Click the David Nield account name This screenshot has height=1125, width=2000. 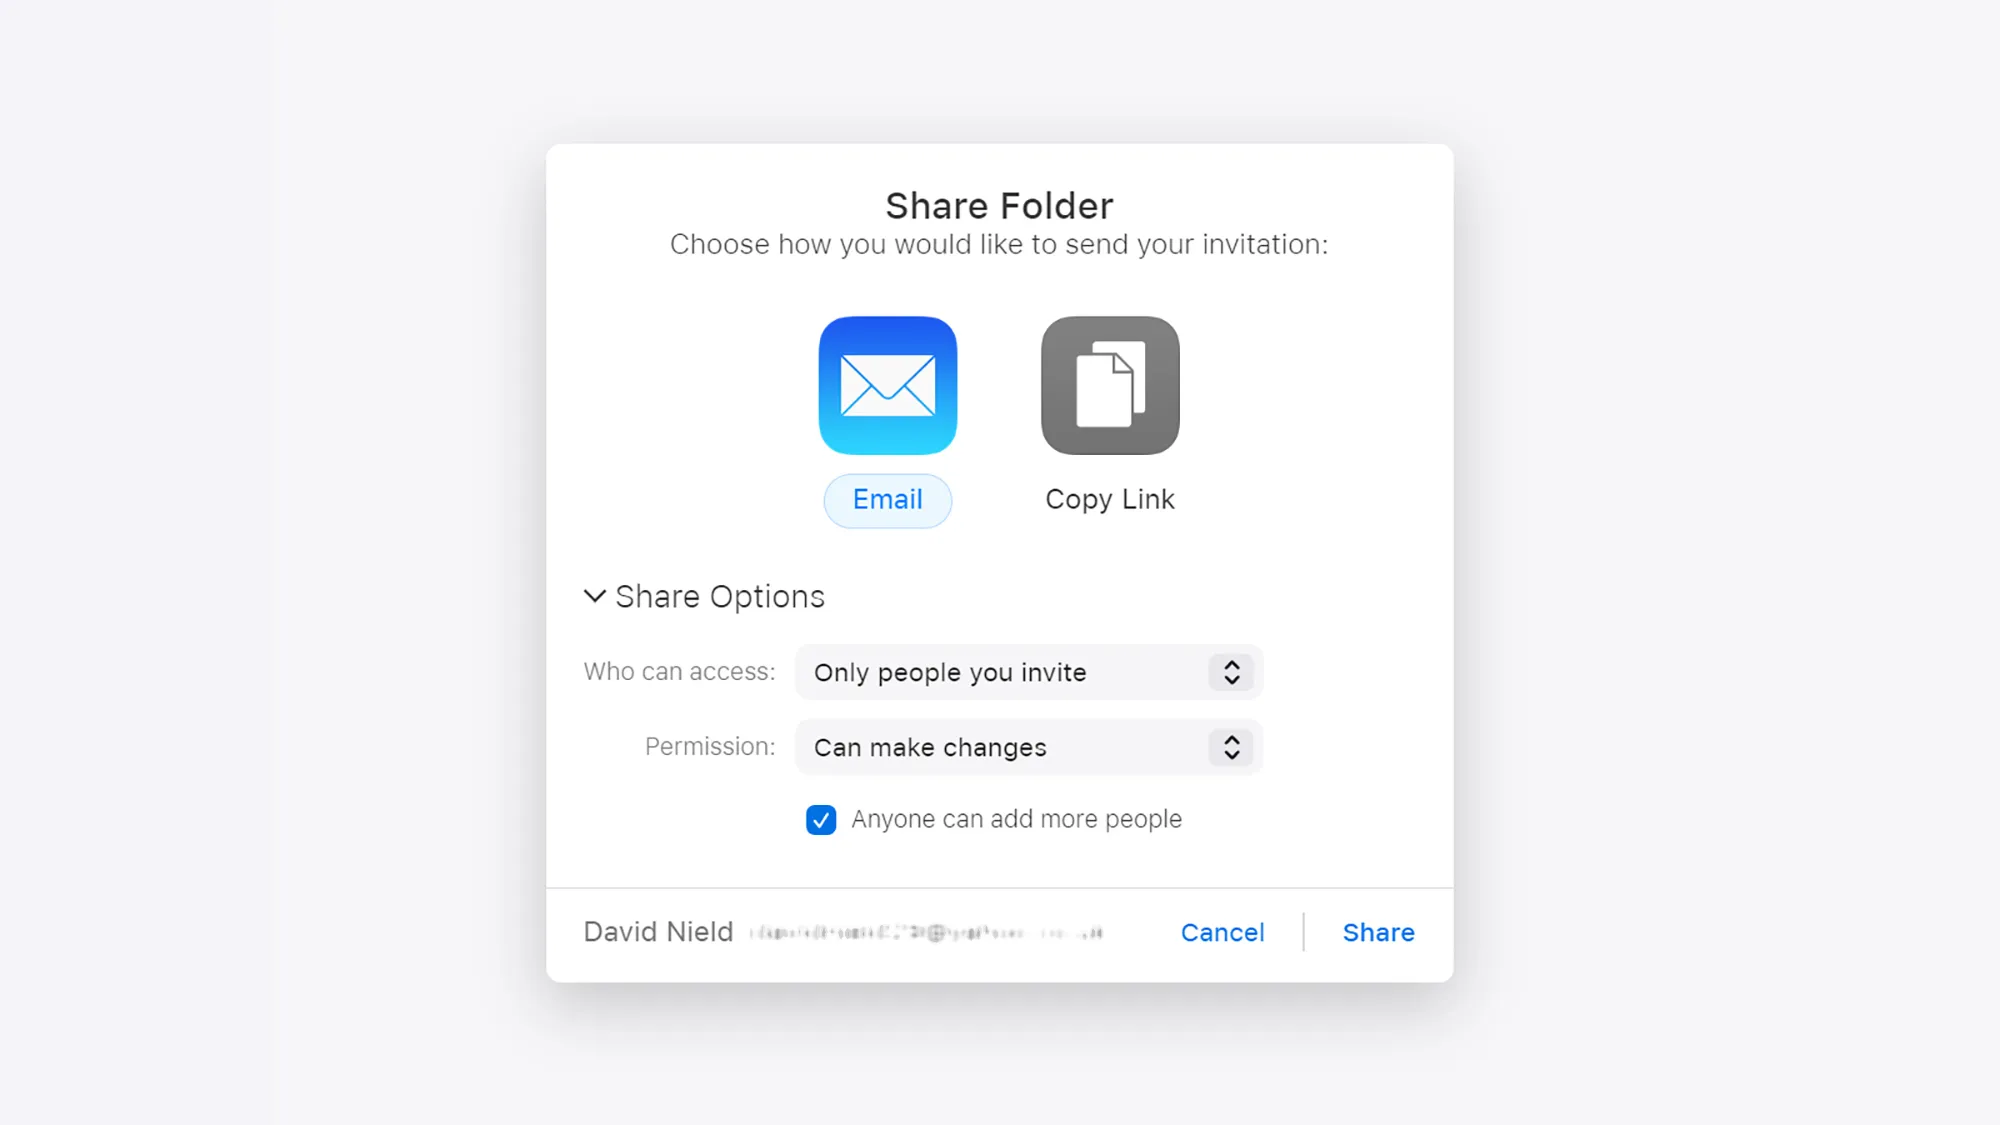pyautogui.click(x=658, y=932)
